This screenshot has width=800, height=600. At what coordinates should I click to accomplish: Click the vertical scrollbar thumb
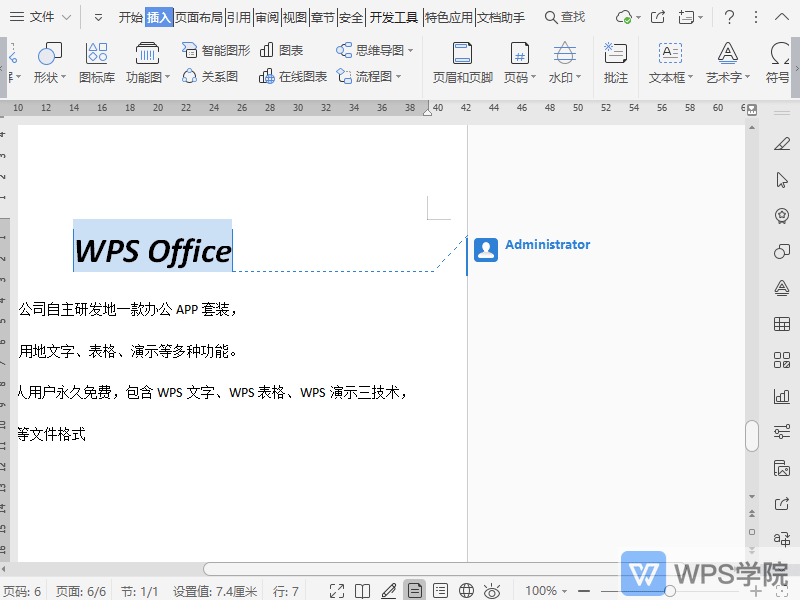pyautogui.click(x=752, y=436)
